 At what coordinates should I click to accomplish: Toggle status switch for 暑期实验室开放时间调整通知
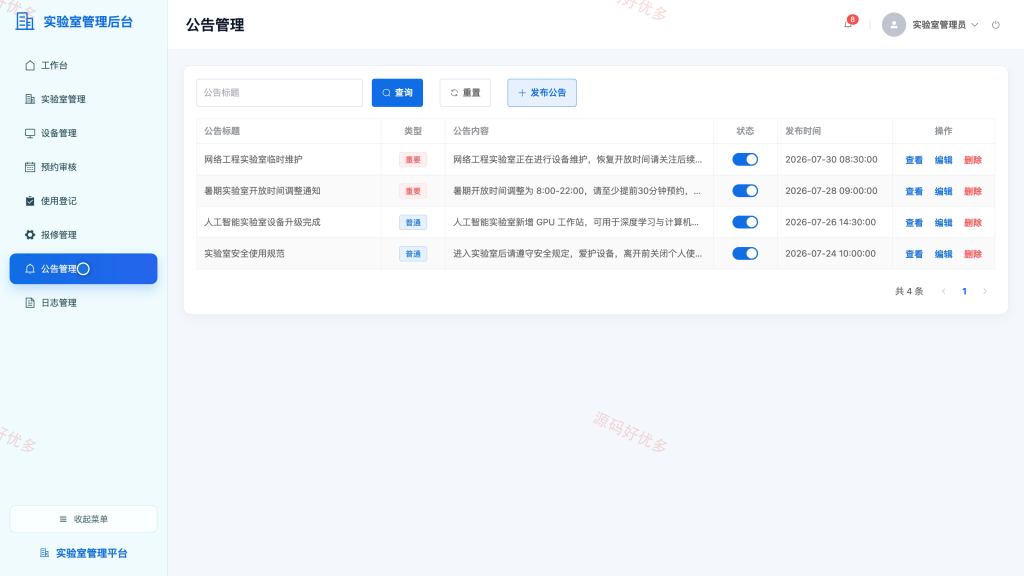[x=745, y=191]
